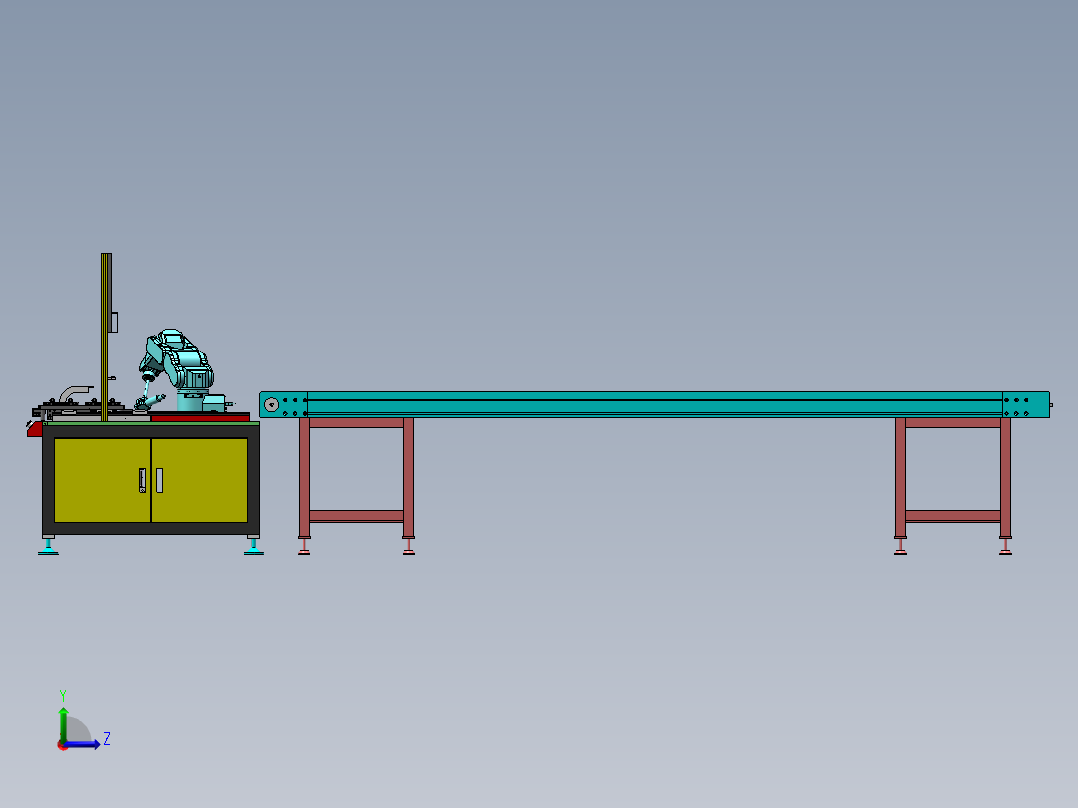Select the cabinet's left teal leveling foot
The height and width of the screenshot is (808, 1078).
48,547
